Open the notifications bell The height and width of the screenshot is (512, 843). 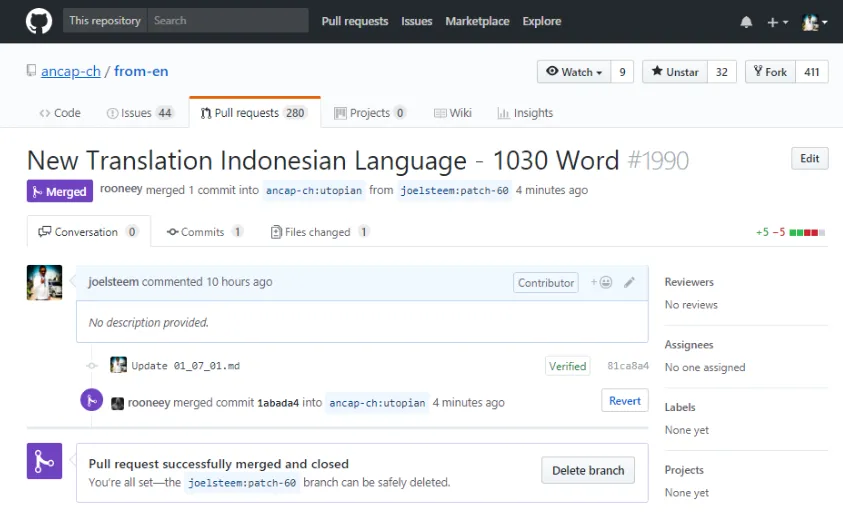pos(746,22)
